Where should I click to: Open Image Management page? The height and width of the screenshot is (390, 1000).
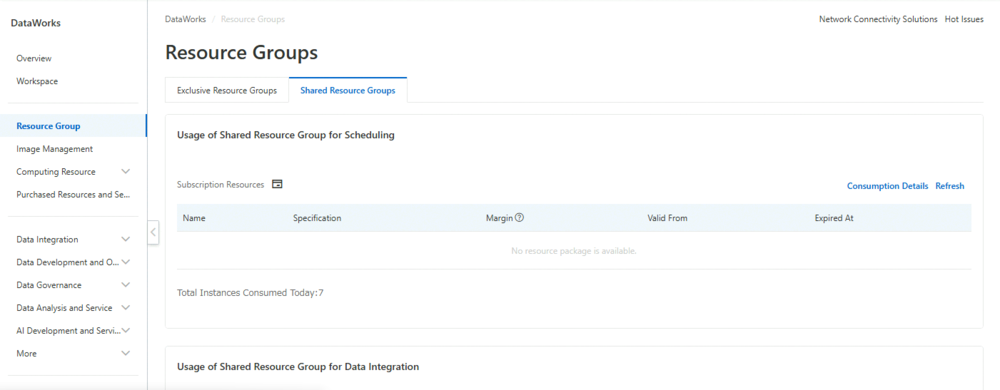(x=55, y=149)
